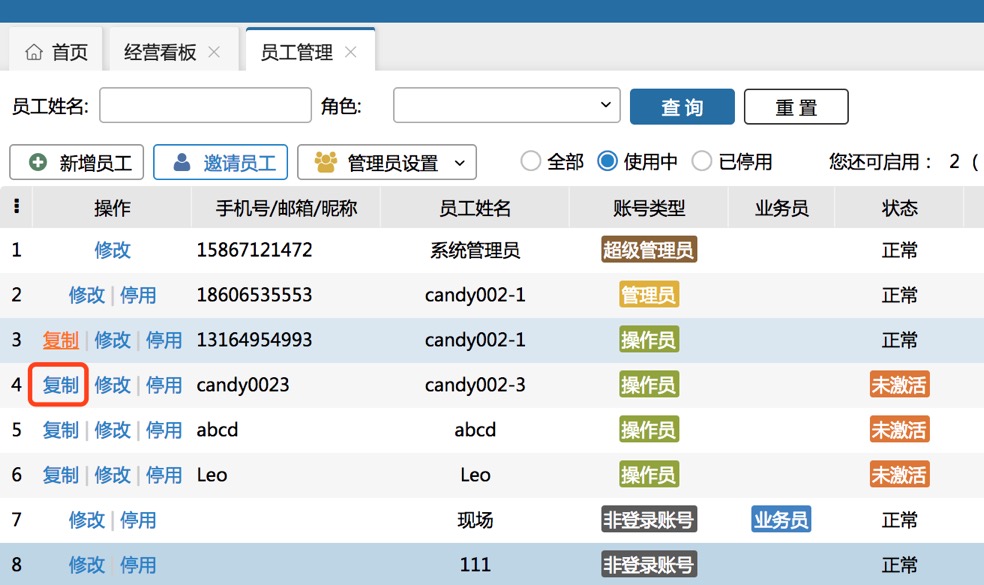The height and width of the screenshot is (585, 984).
Task: Click 非登录账号 badge in 现场 row
Action: (649, 520)
